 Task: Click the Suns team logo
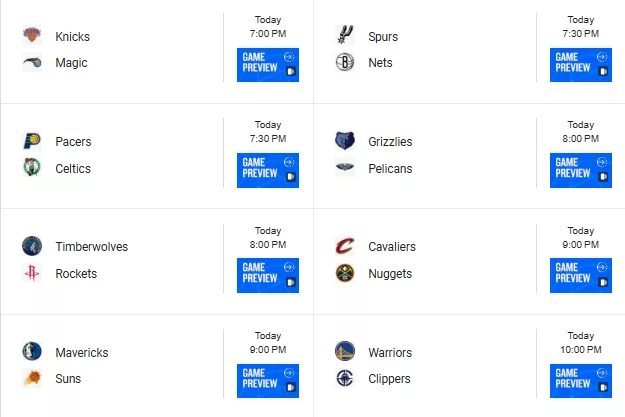32,378
